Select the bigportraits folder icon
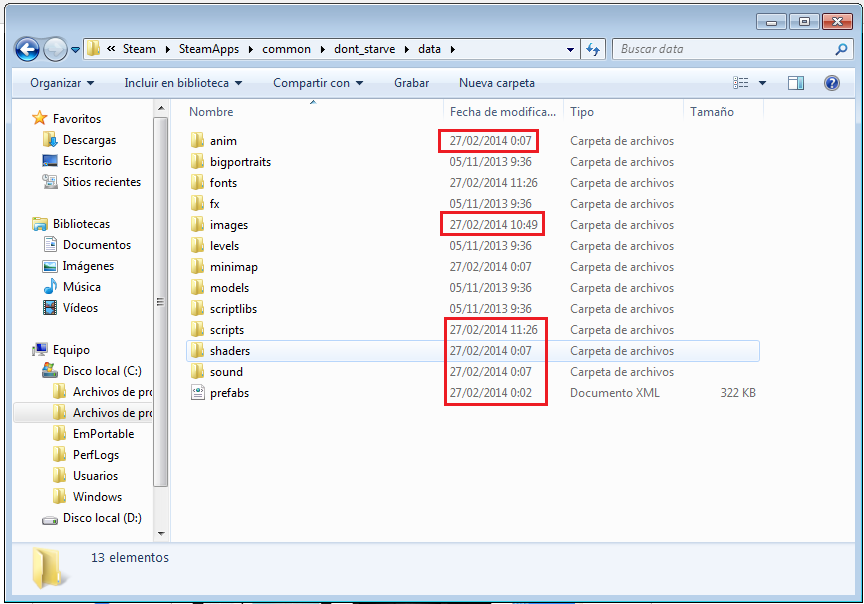 tap(197, 161)
